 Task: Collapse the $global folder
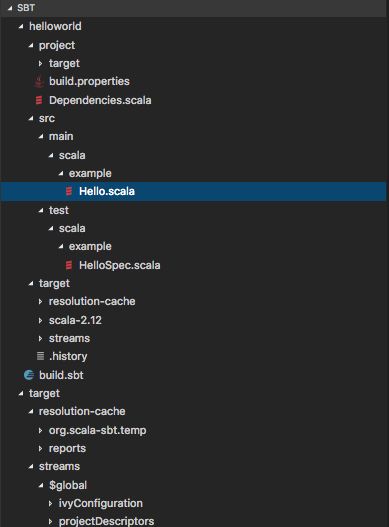(x=41, y=485)
